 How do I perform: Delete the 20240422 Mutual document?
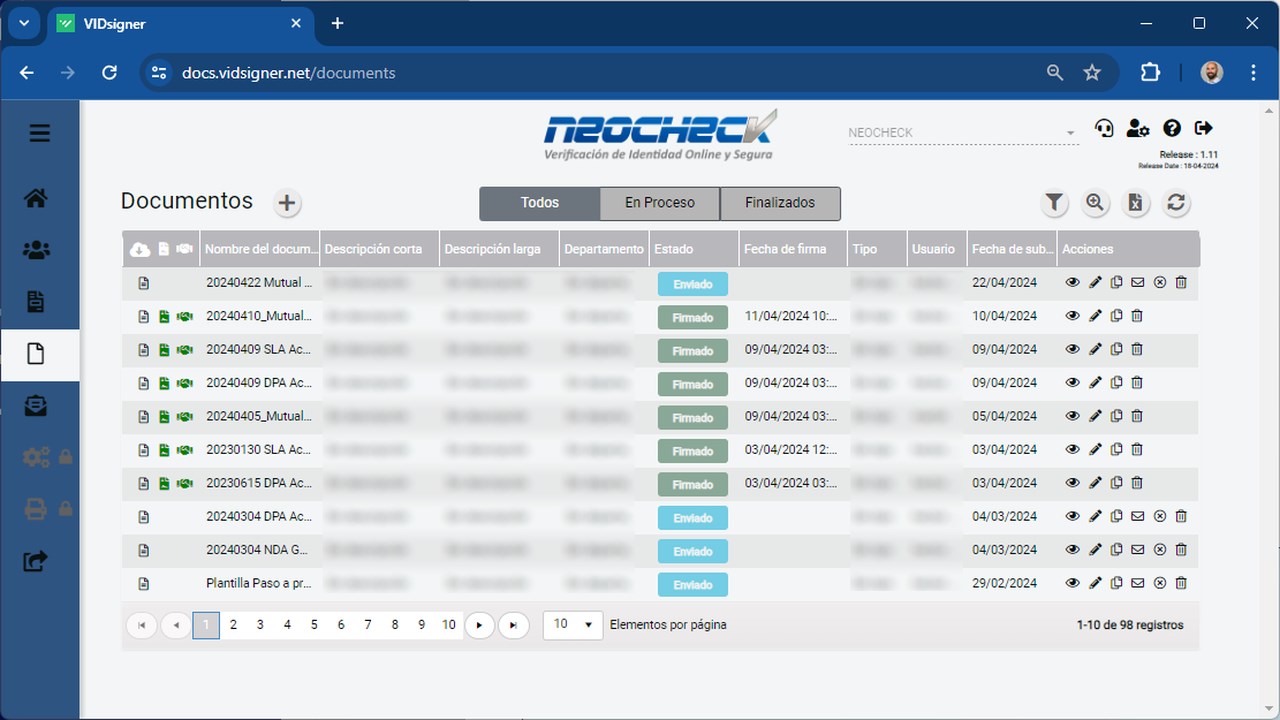[1181, 283]
